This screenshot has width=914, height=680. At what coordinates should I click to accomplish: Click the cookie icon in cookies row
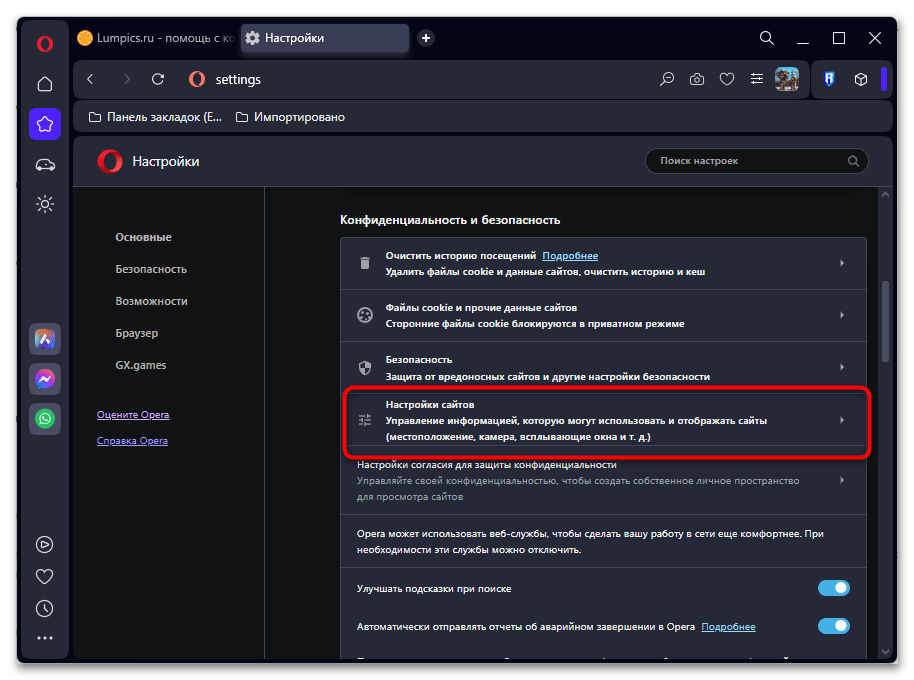tap(365, 315)
